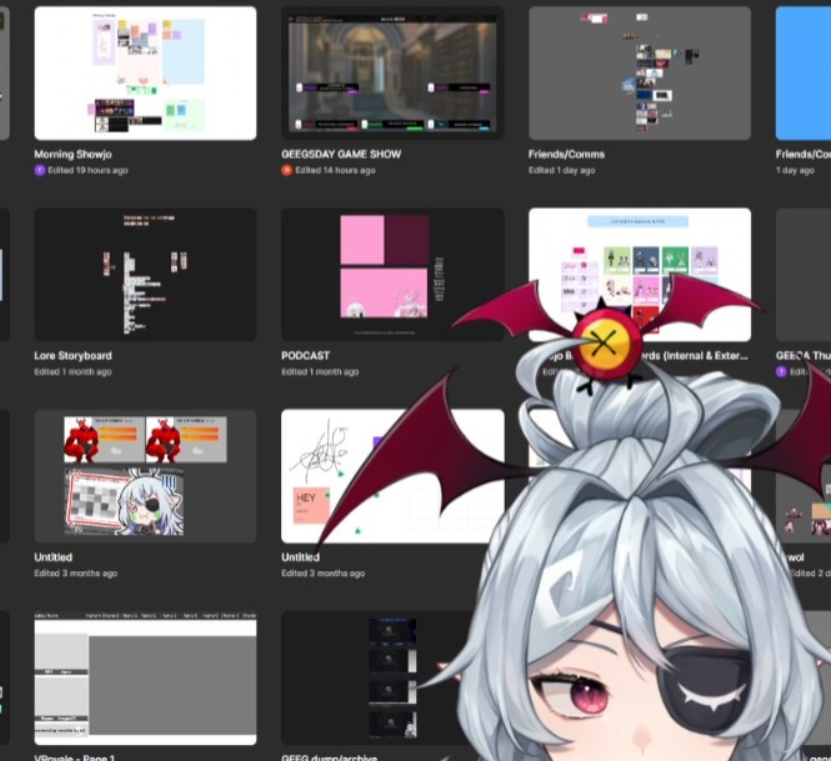Viewport: 831px width, 761px height.
Task: Click the orange editor avatar under GEEGSDAY GAME SHOW
Action: [x=287, y=170]
